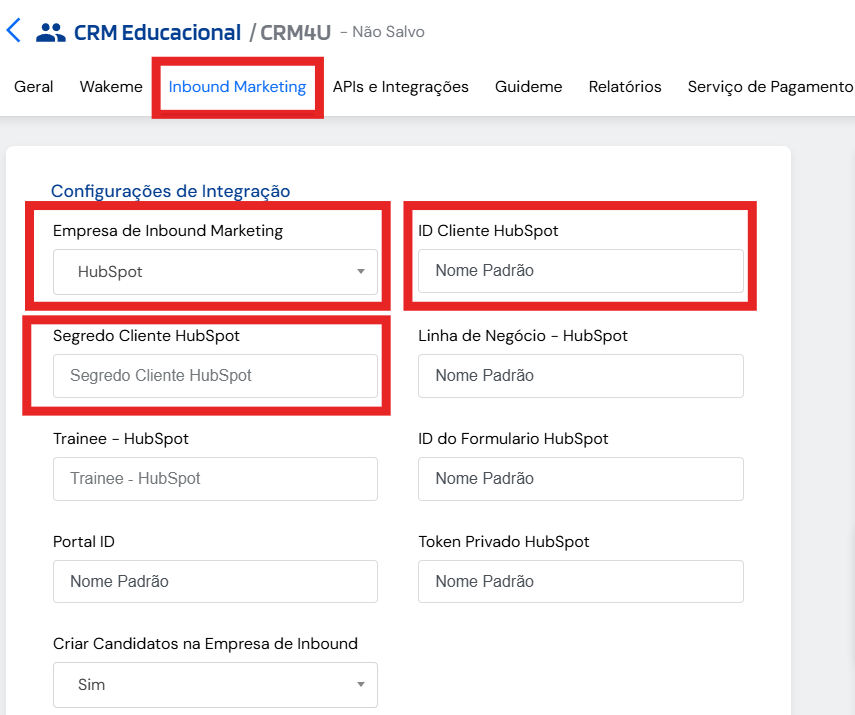This screenshot has height=715, width=855.
Task: Switch to the Geral tab
Action: coord(33,87)
